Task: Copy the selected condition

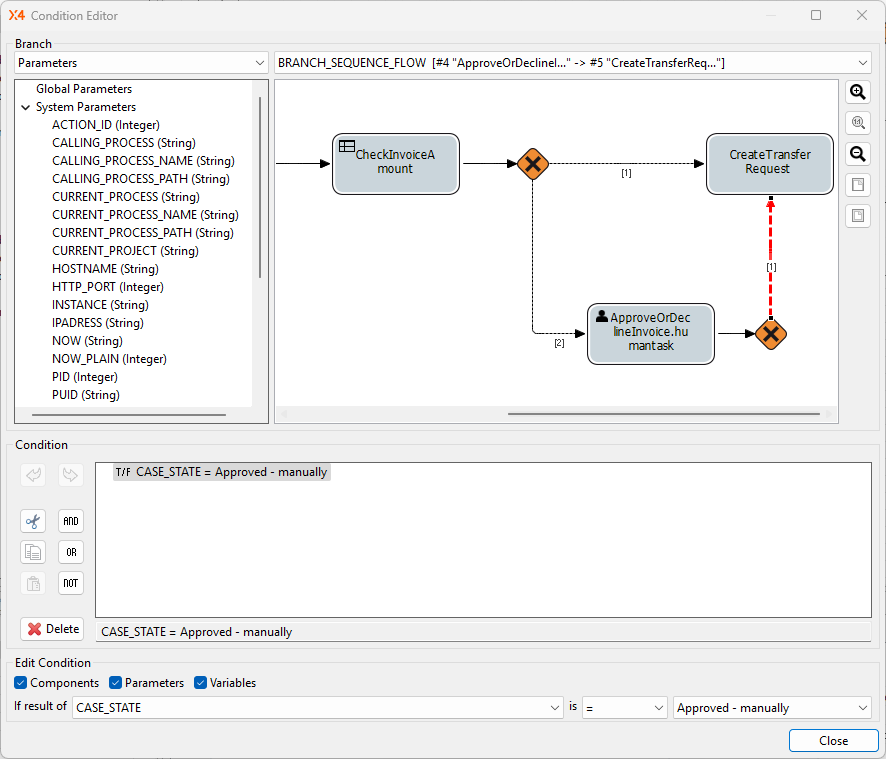Action: [x=33, y=552]
